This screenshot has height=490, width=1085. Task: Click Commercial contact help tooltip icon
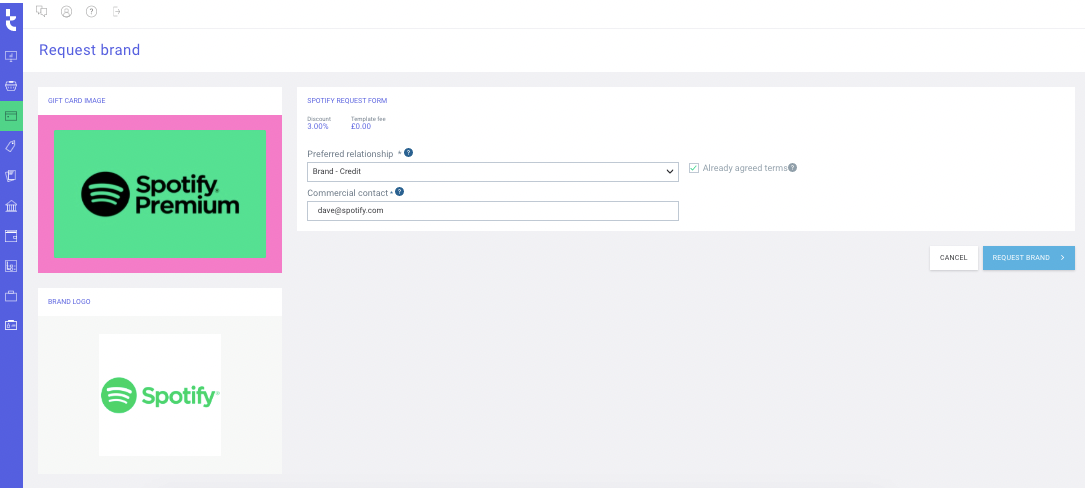click(x=399, y=192)
